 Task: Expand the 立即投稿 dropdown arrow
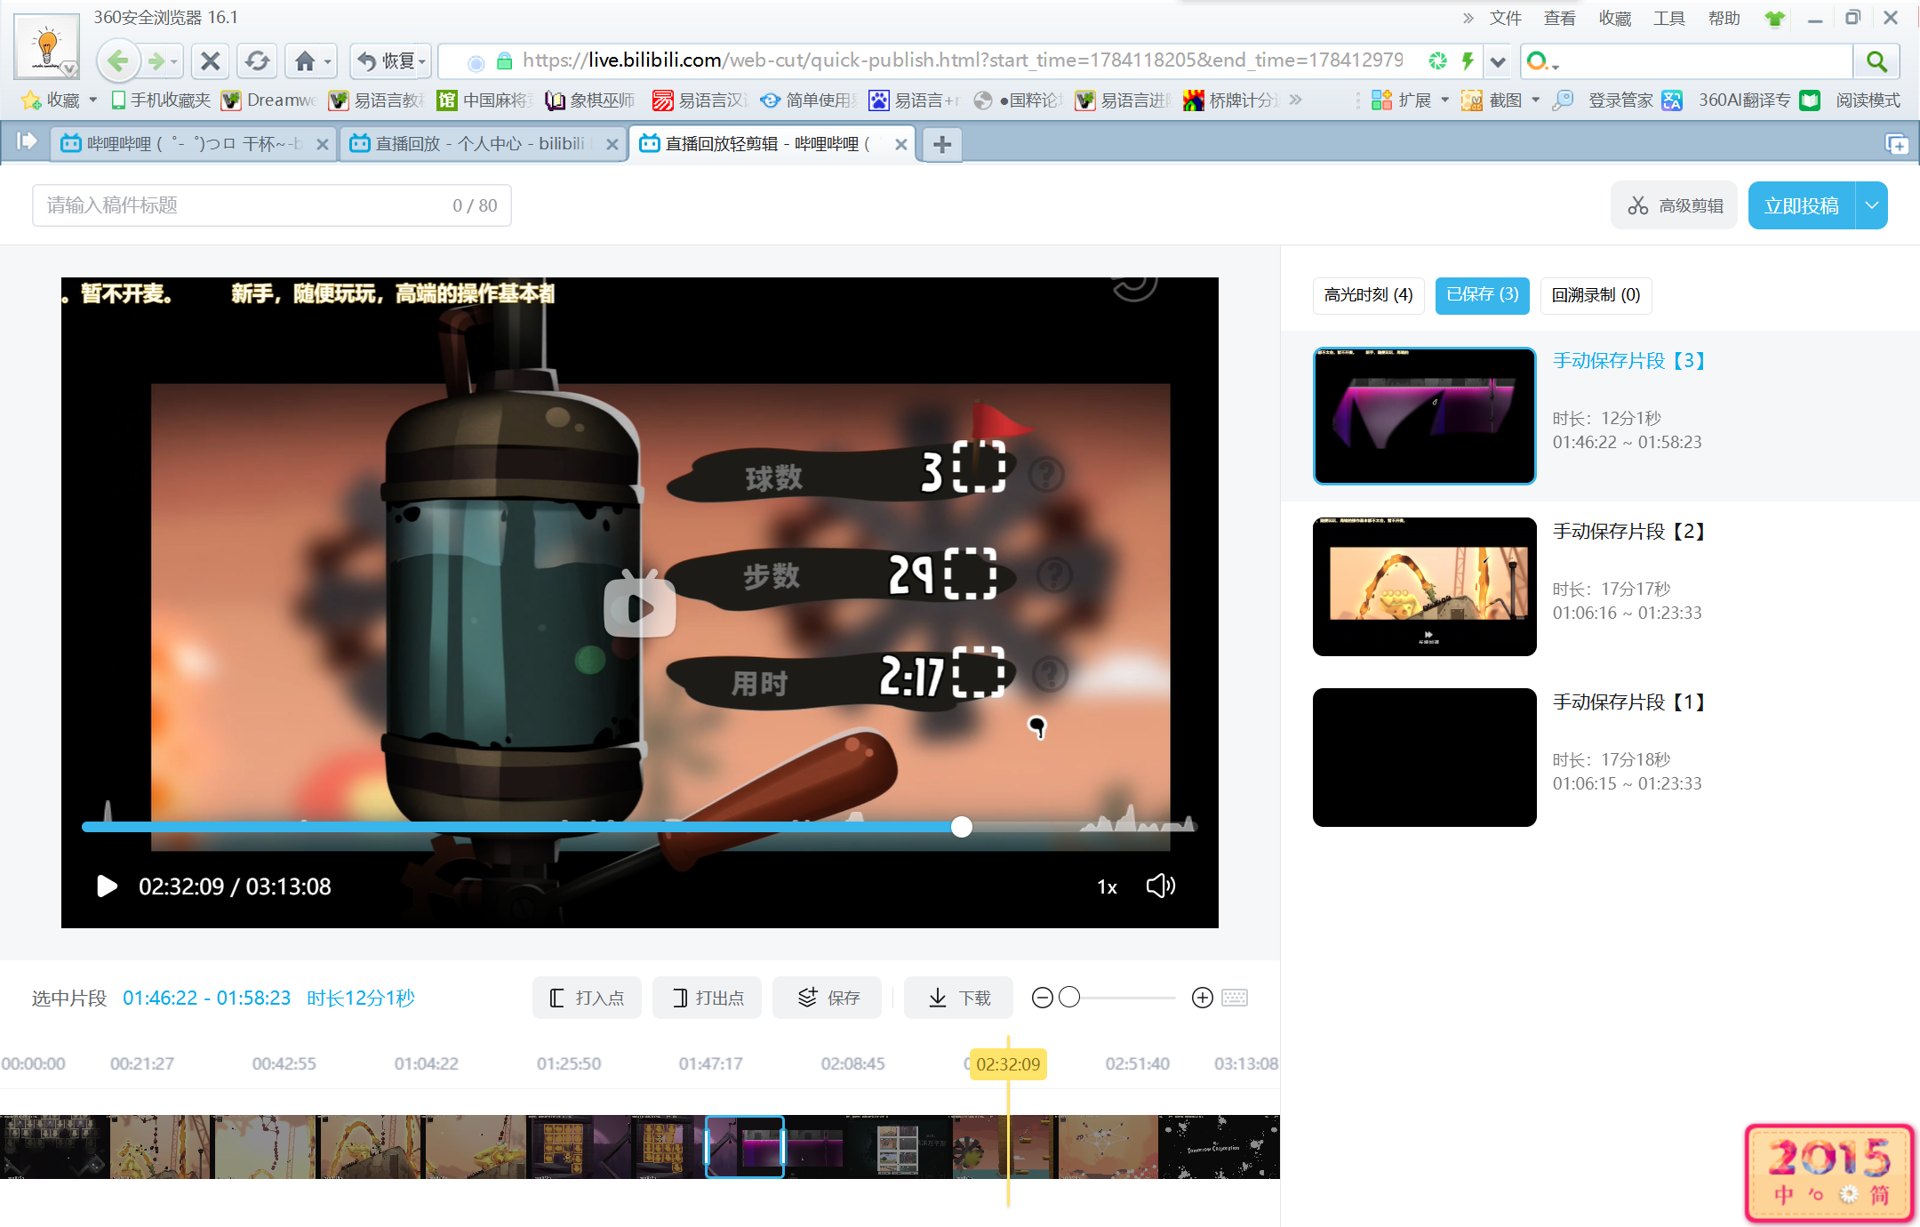tap(1871, 205)
